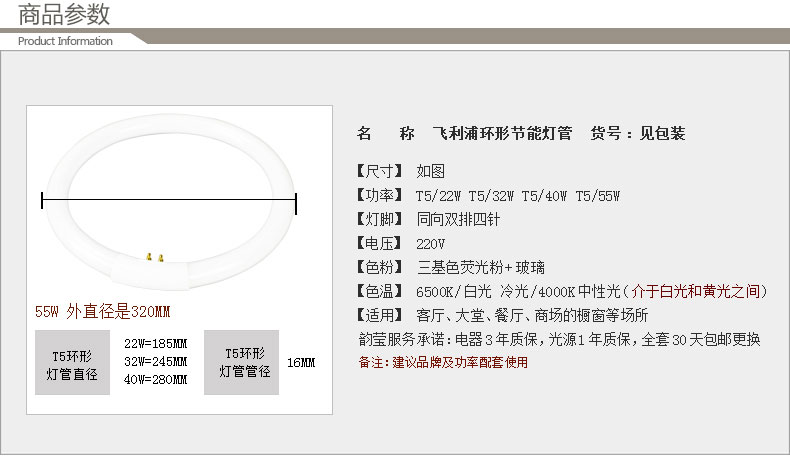Image resolution: width=790 pixels, height=462 pixels.
Task: Click the 如图 size value
Action: [431, 171]
